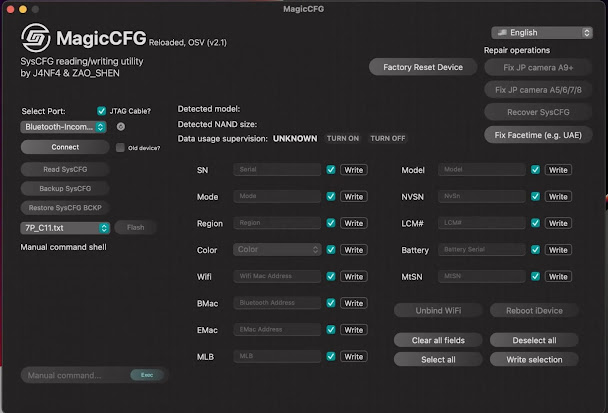Click the Backup SysCFG button
608x413 pixels.
[65, 188]
